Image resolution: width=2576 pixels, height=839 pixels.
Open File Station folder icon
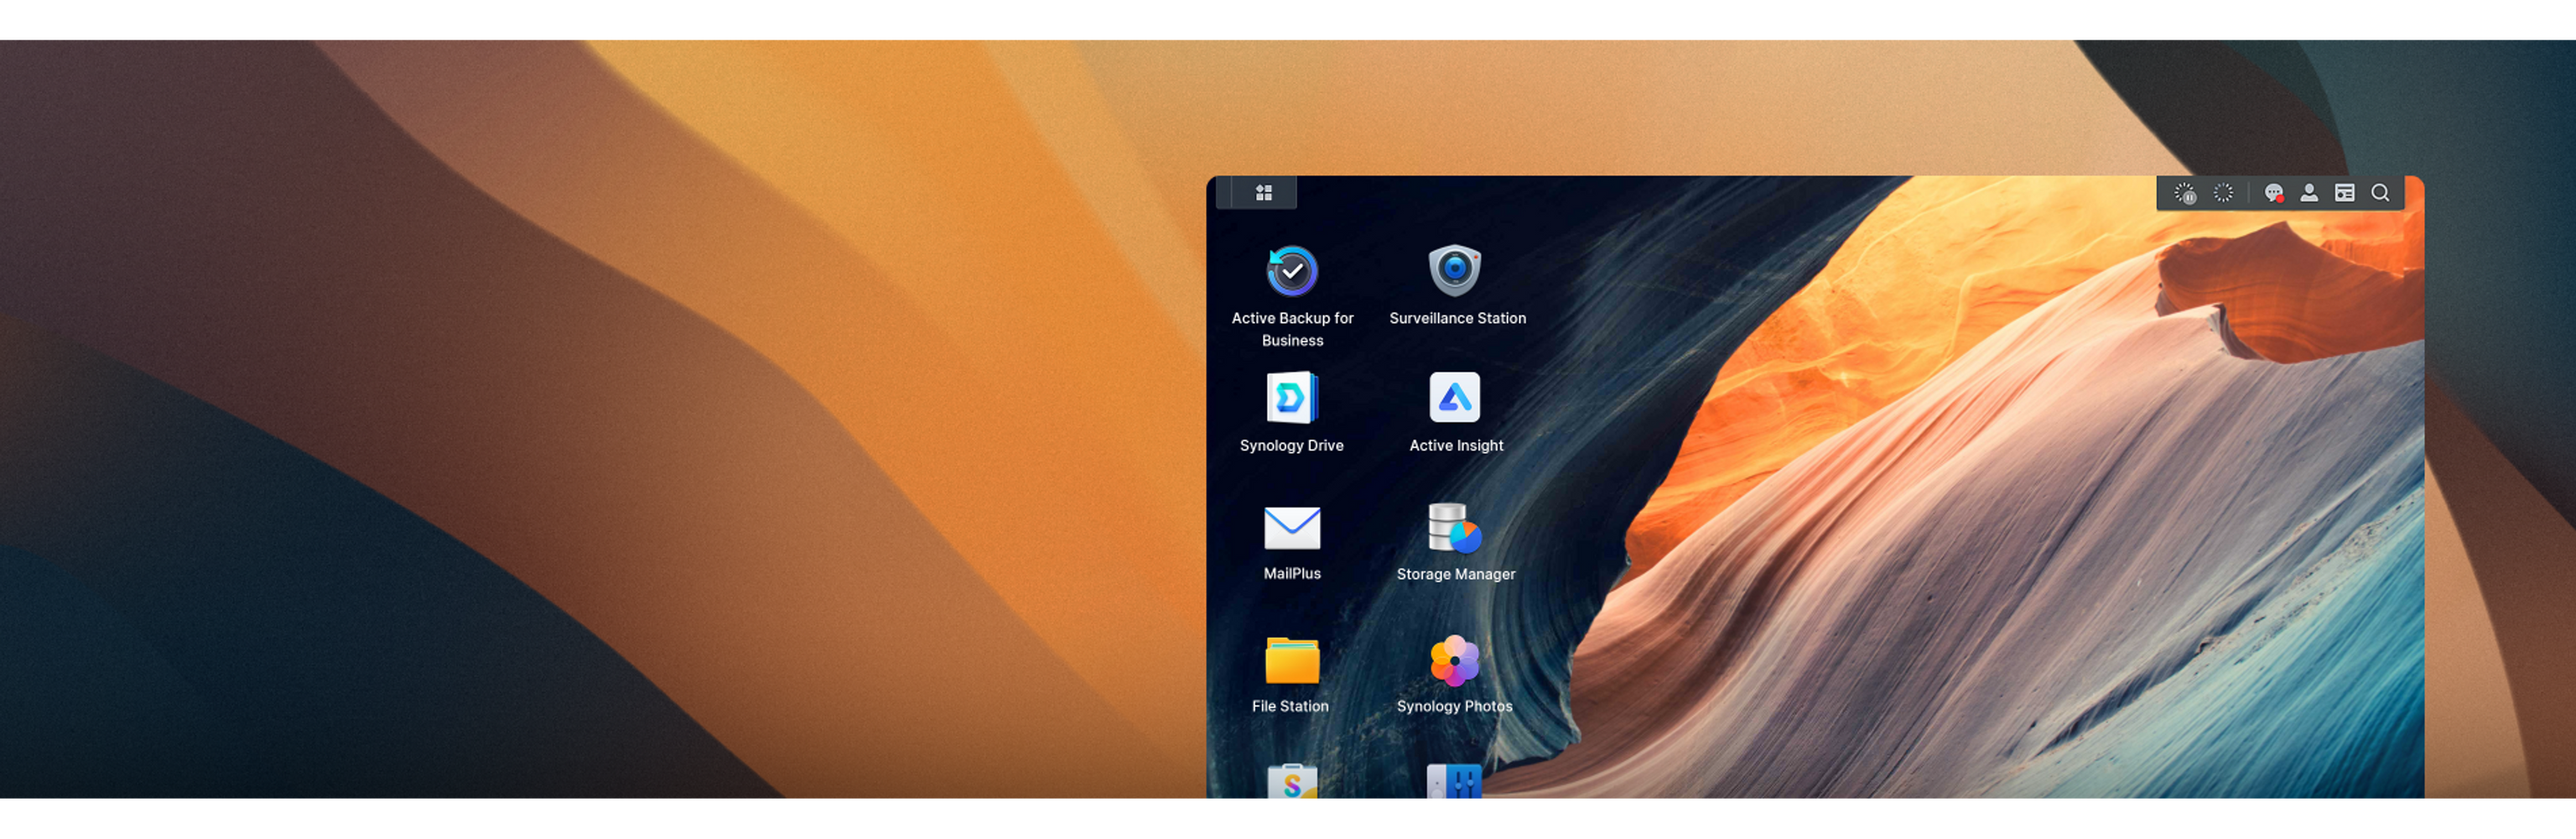1292,660
